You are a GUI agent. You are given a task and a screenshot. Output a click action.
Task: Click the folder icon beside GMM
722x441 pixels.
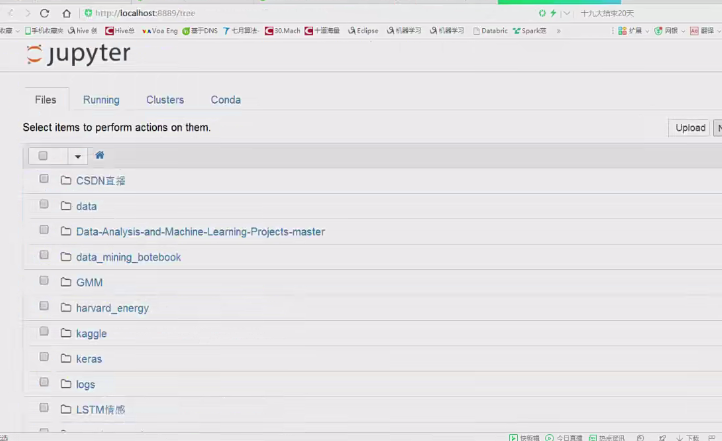[x=66, y=282]
